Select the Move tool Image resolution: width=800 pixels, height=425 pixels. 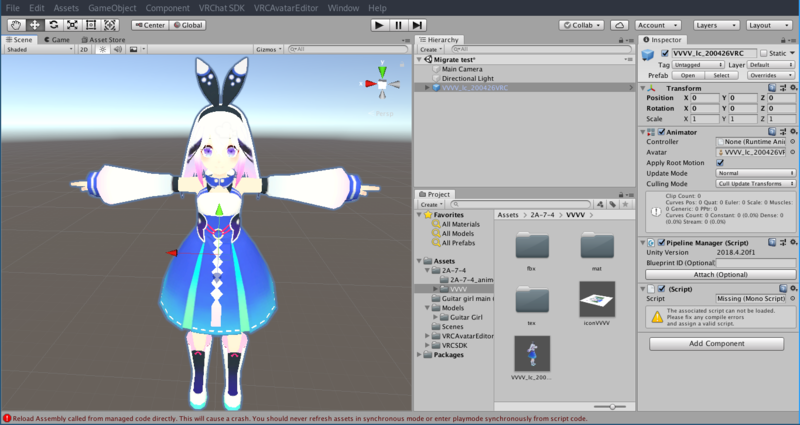pos(34,25)
